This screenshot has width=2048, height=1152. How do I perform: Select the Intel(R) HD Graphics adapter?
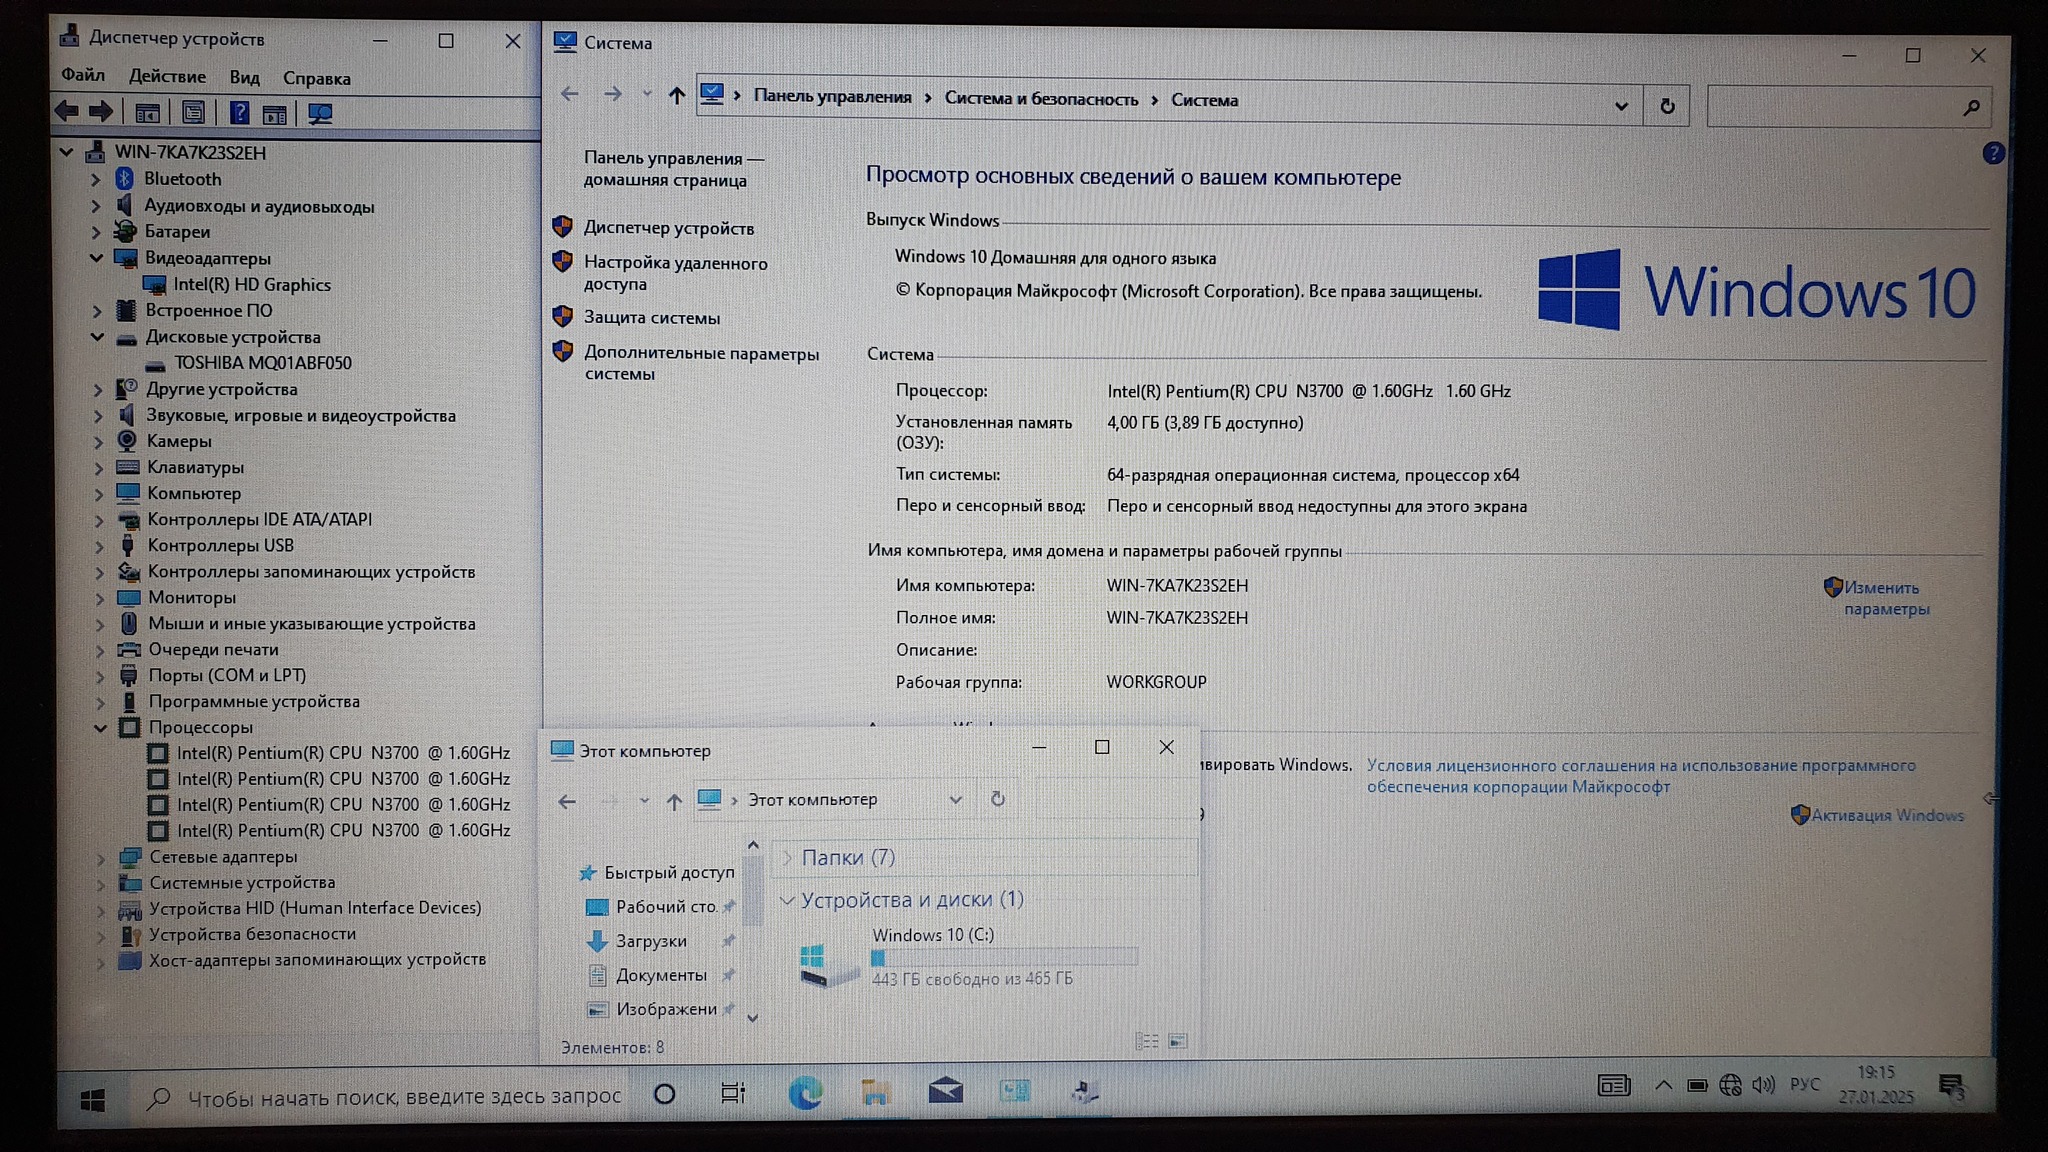pyautogui.click(x=251, y=285)
